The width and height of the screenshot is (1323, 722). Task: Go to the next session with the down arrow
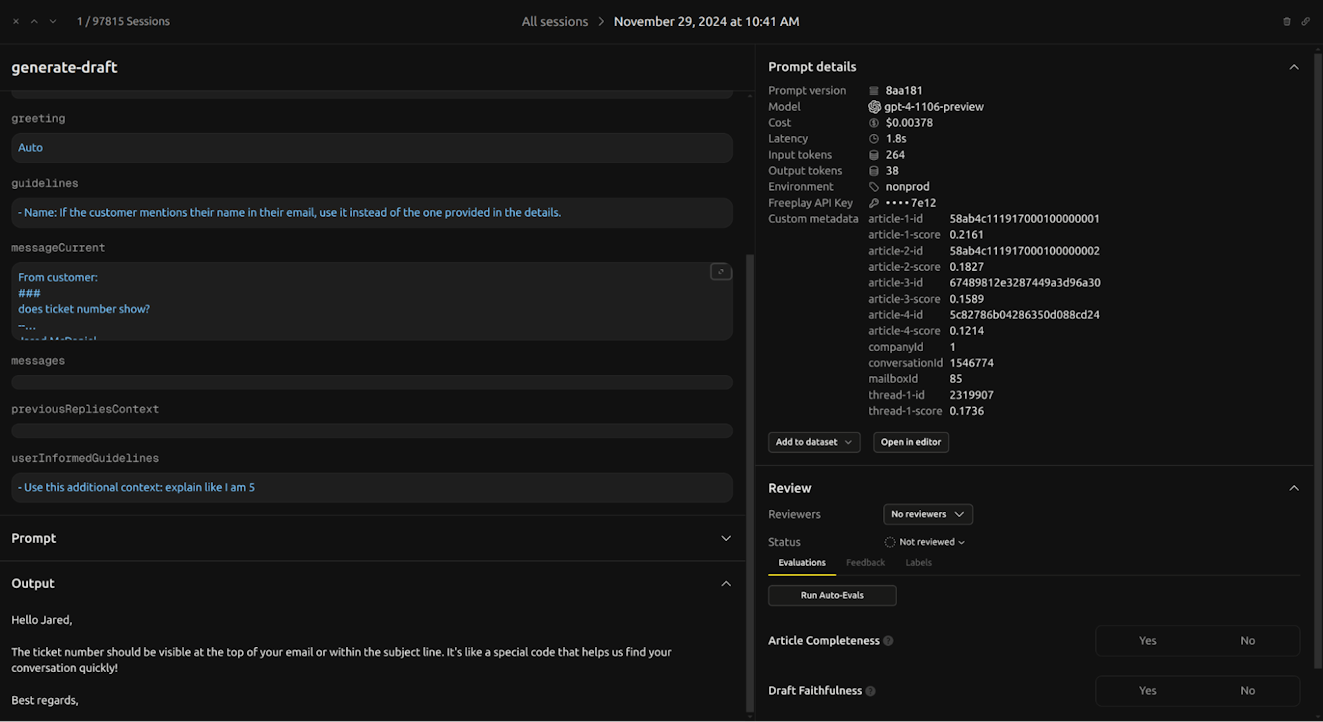[x=53, y=21]
